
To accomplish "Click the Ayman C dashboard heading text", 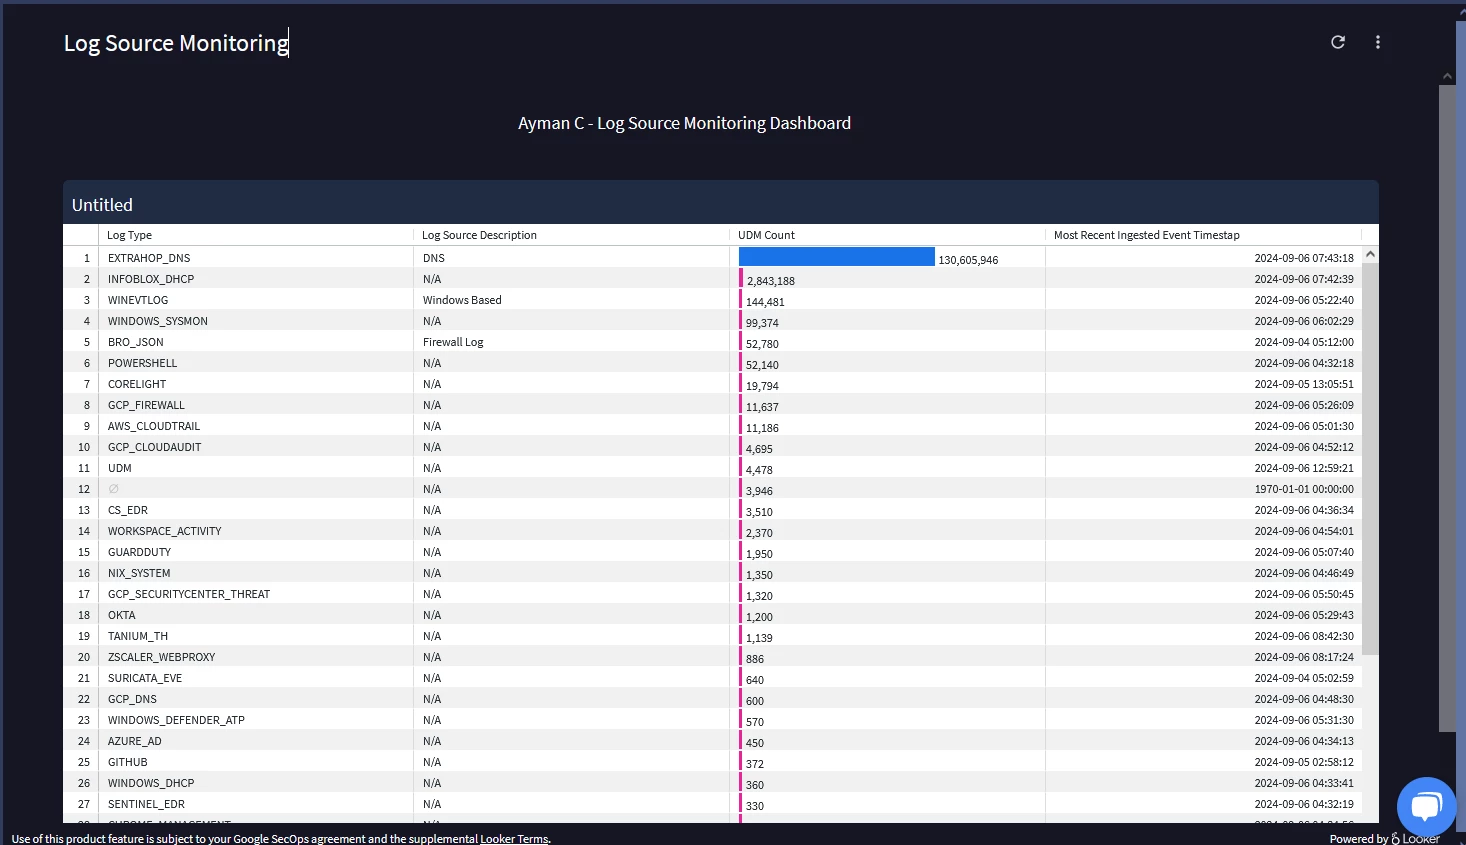I will (684, 123).
